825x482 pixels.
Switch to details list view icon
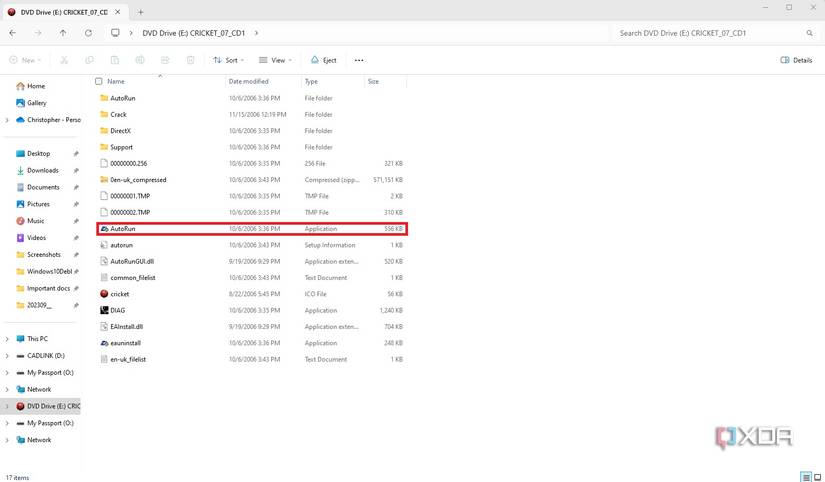(x=806, y=477)
